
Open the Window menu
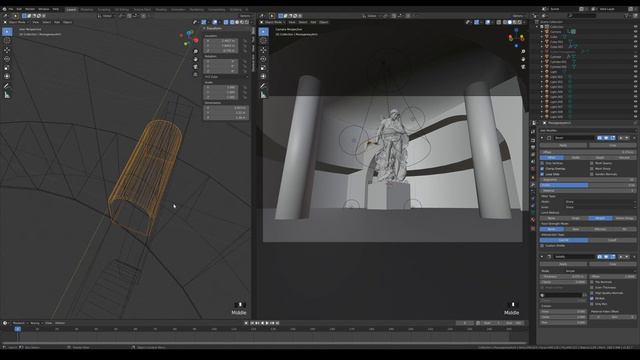(x=44, y=9)
